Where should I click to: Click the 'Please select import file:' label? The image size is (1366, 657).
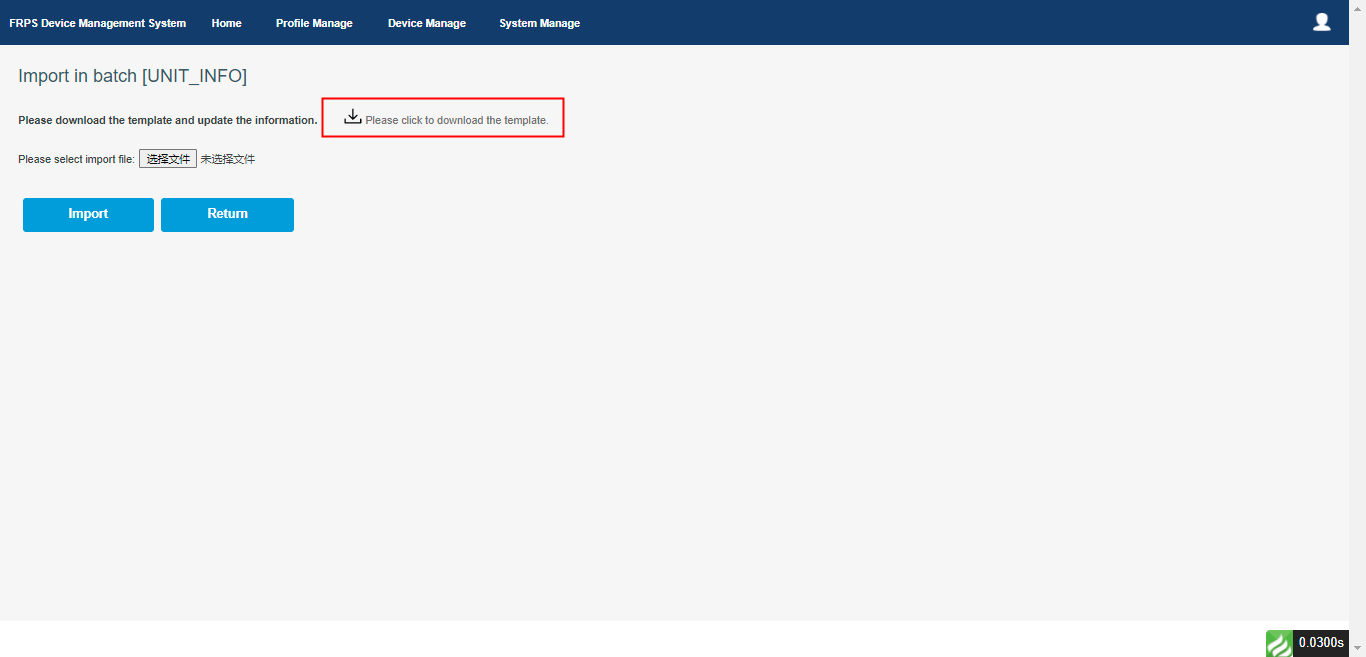click(x=76, y=159)
